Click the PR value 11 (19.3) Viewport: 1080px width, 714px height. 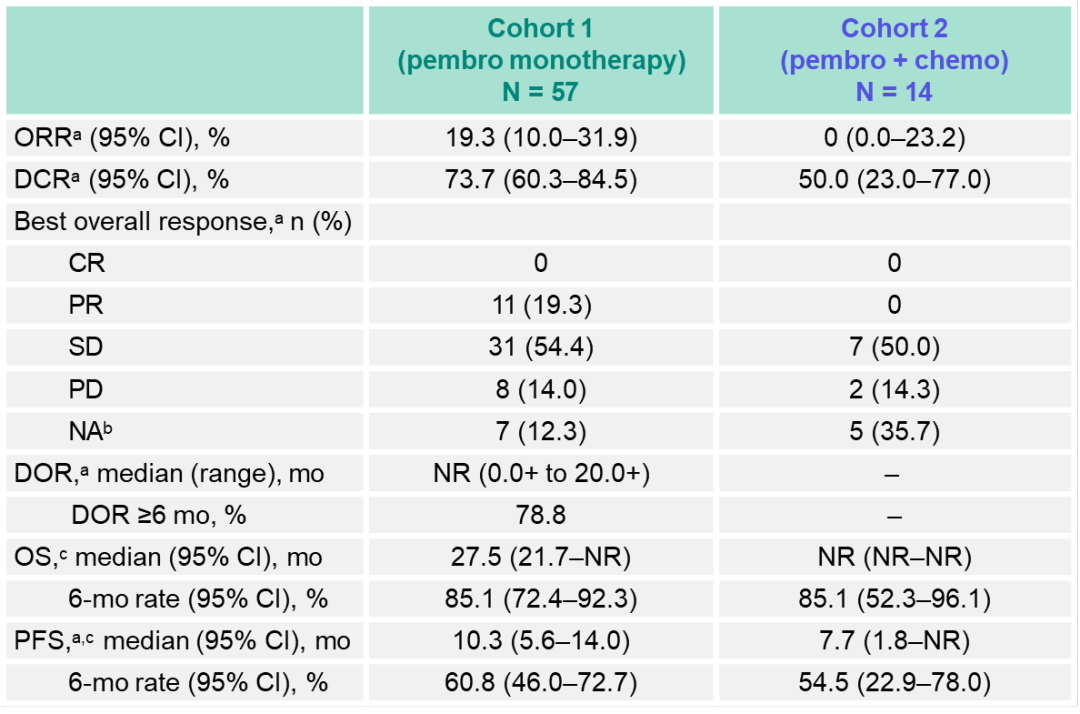coord(541,305)
